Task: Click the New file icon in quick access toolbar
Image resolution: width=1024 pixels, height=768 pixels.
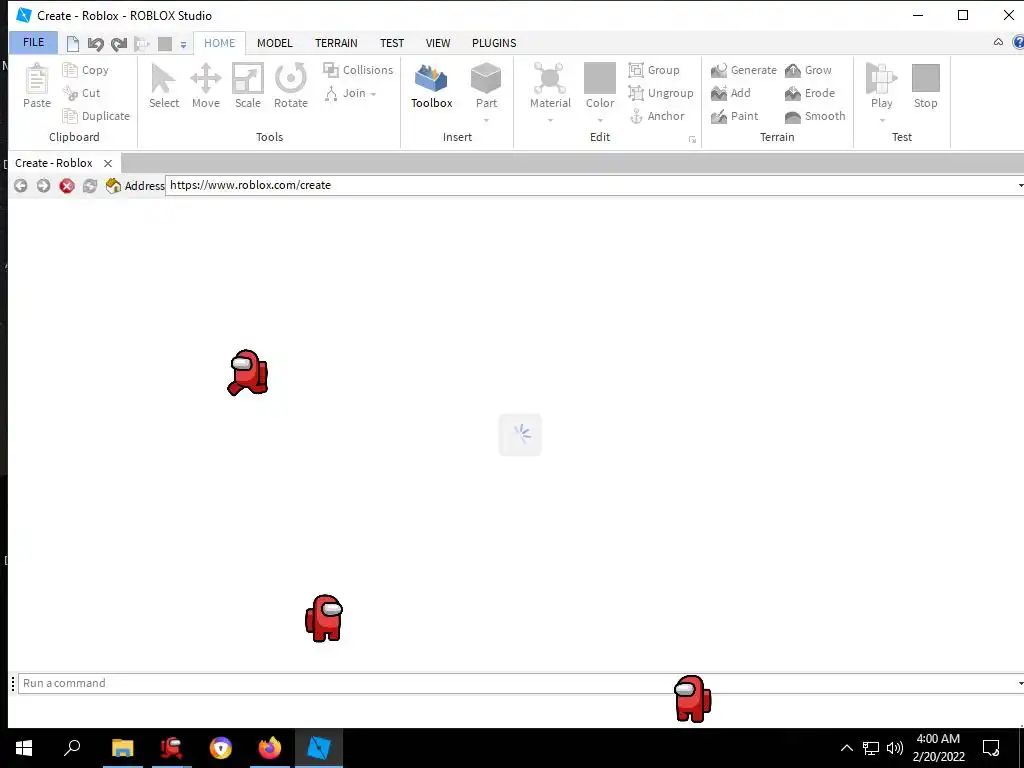Action: point(72,44)
